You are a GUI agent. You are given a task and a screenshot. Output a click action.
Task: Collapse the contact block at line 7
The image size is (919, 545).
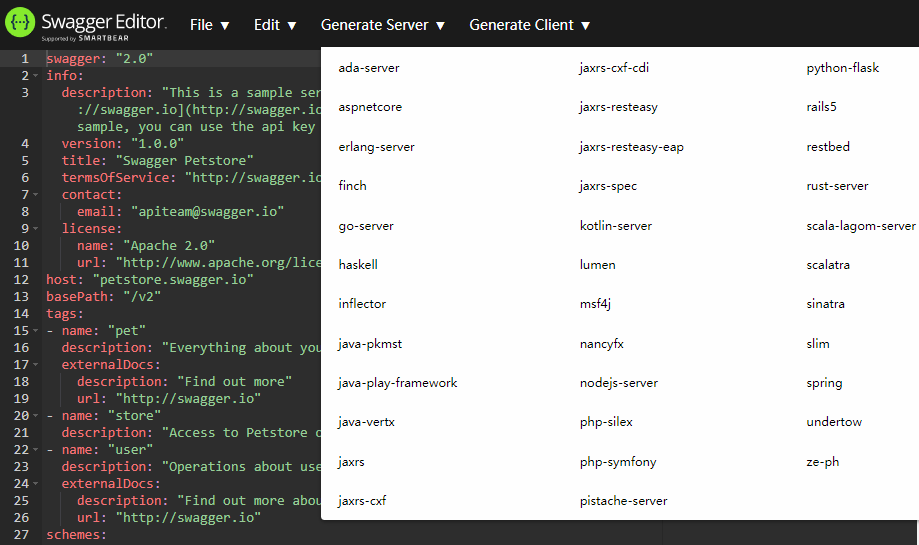click(x=36, y=195)
